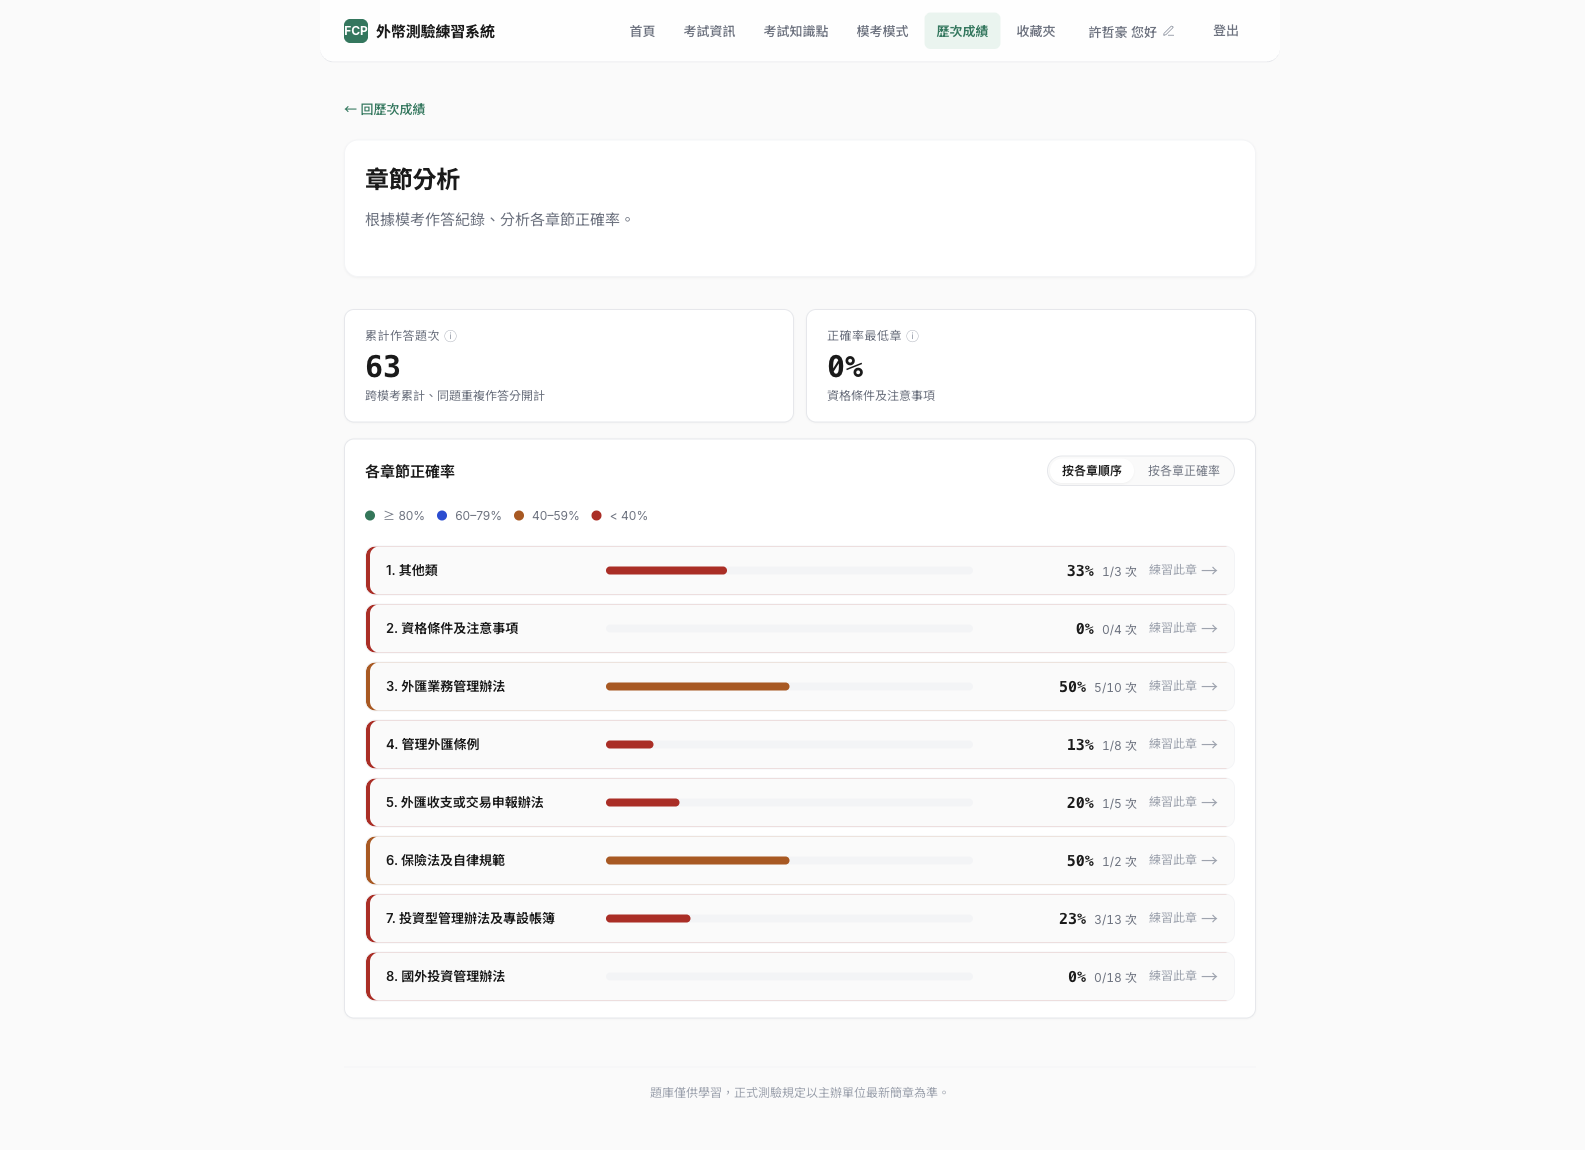Click the 23% accuracy value
The width and height of the screenshot is (1585, 1150).
coord(1073,919)
